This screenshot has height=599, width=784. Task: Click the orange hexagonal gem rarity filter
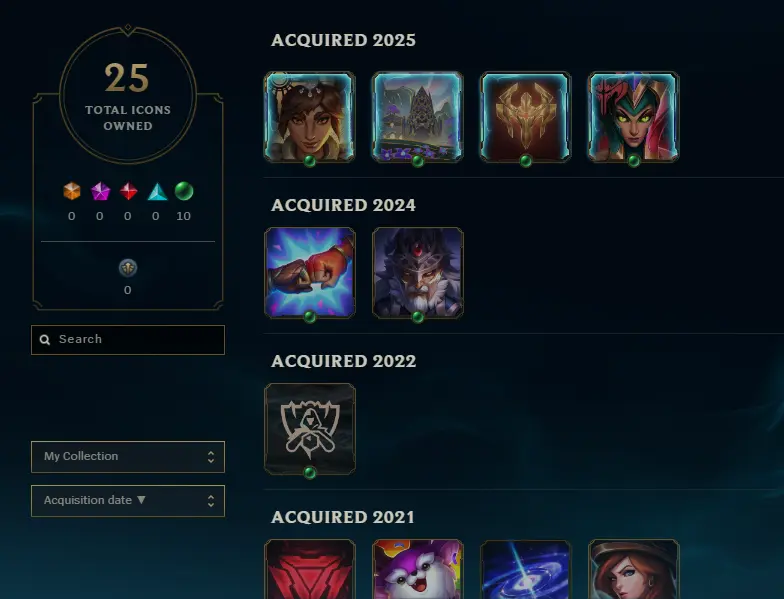tap(72, 191)
